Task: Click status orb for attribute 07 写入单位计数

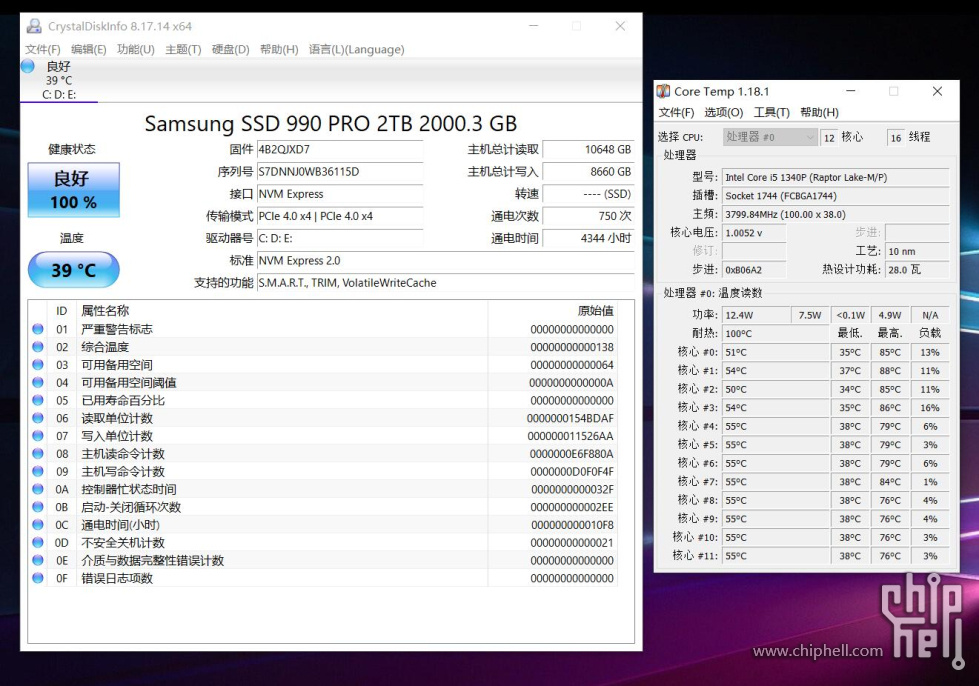Action: 38,436
